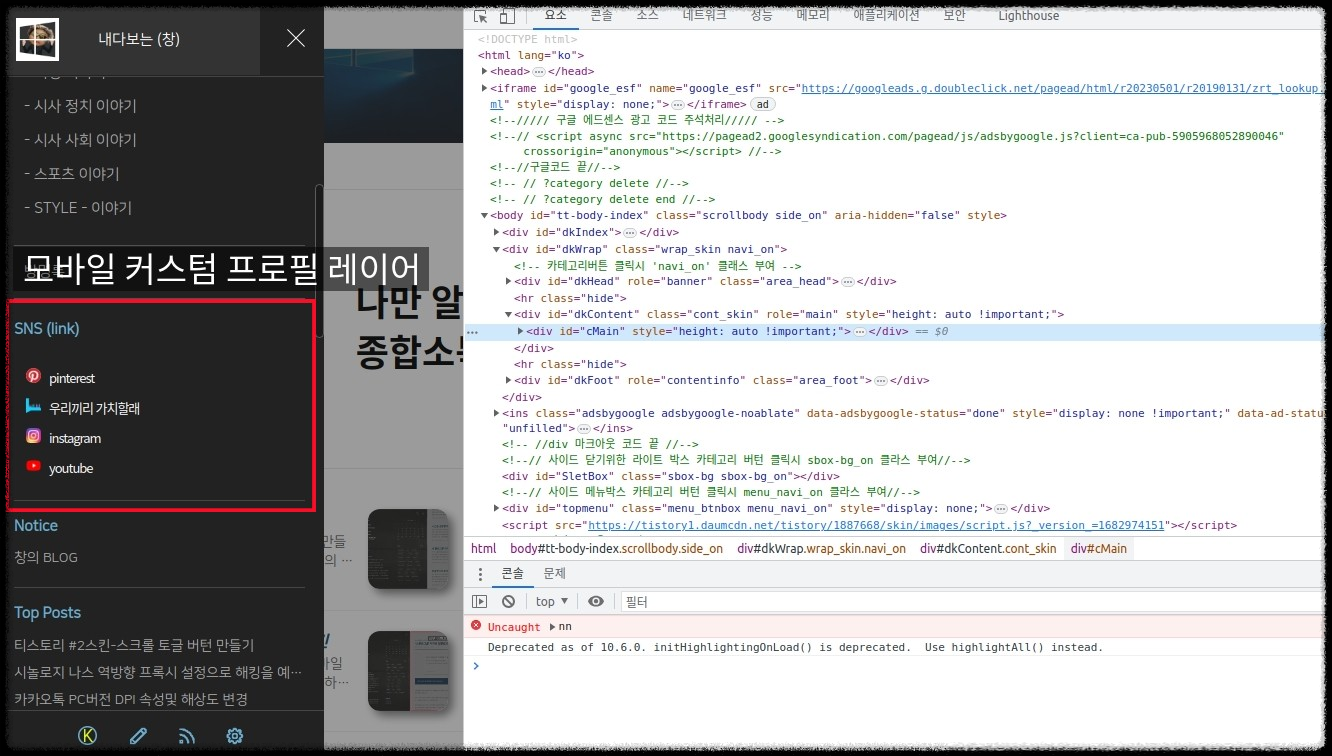The height and width of the screenshot is (756, 1332).
Task: Expand the head element node
Action: [484, 71]
